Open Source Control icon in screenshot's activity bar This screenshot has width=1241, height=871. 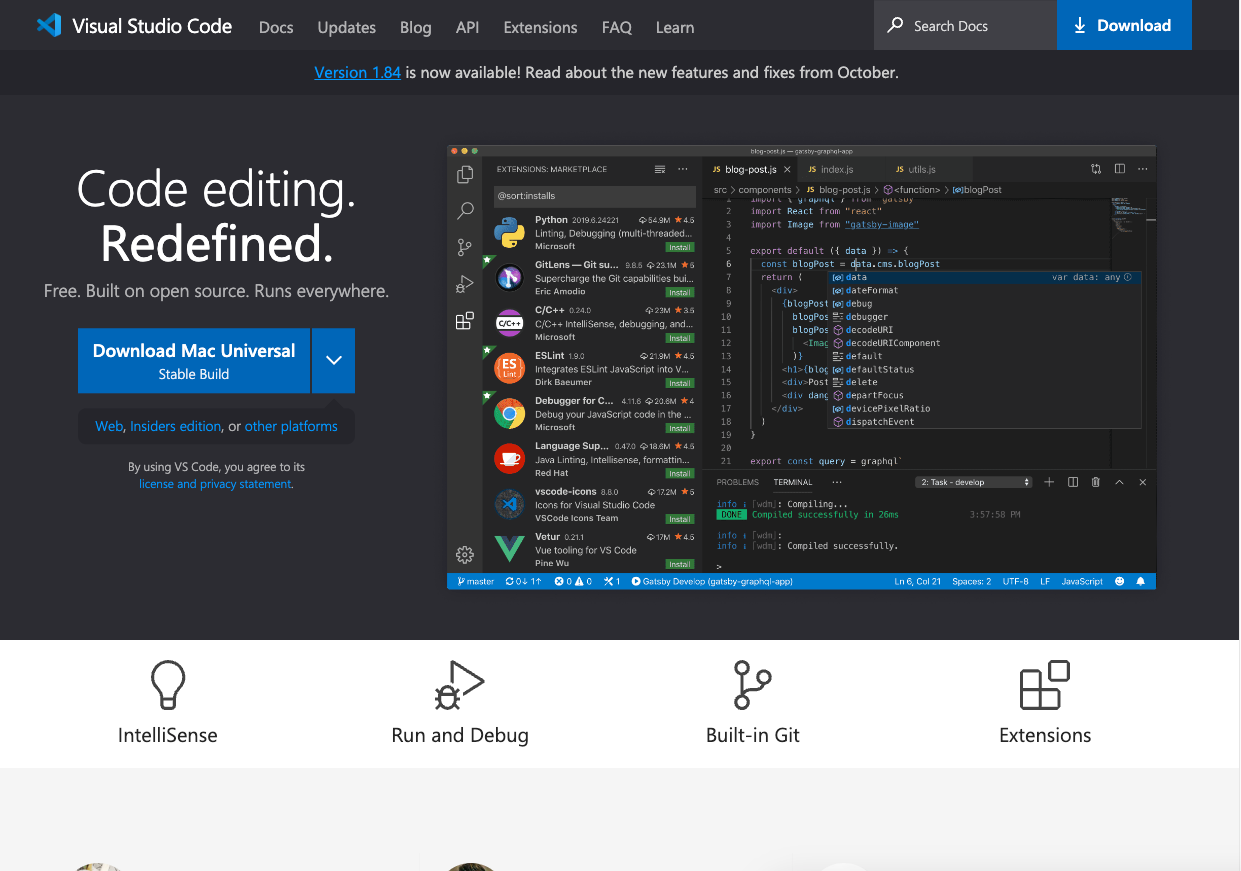(x=465, y=247)
